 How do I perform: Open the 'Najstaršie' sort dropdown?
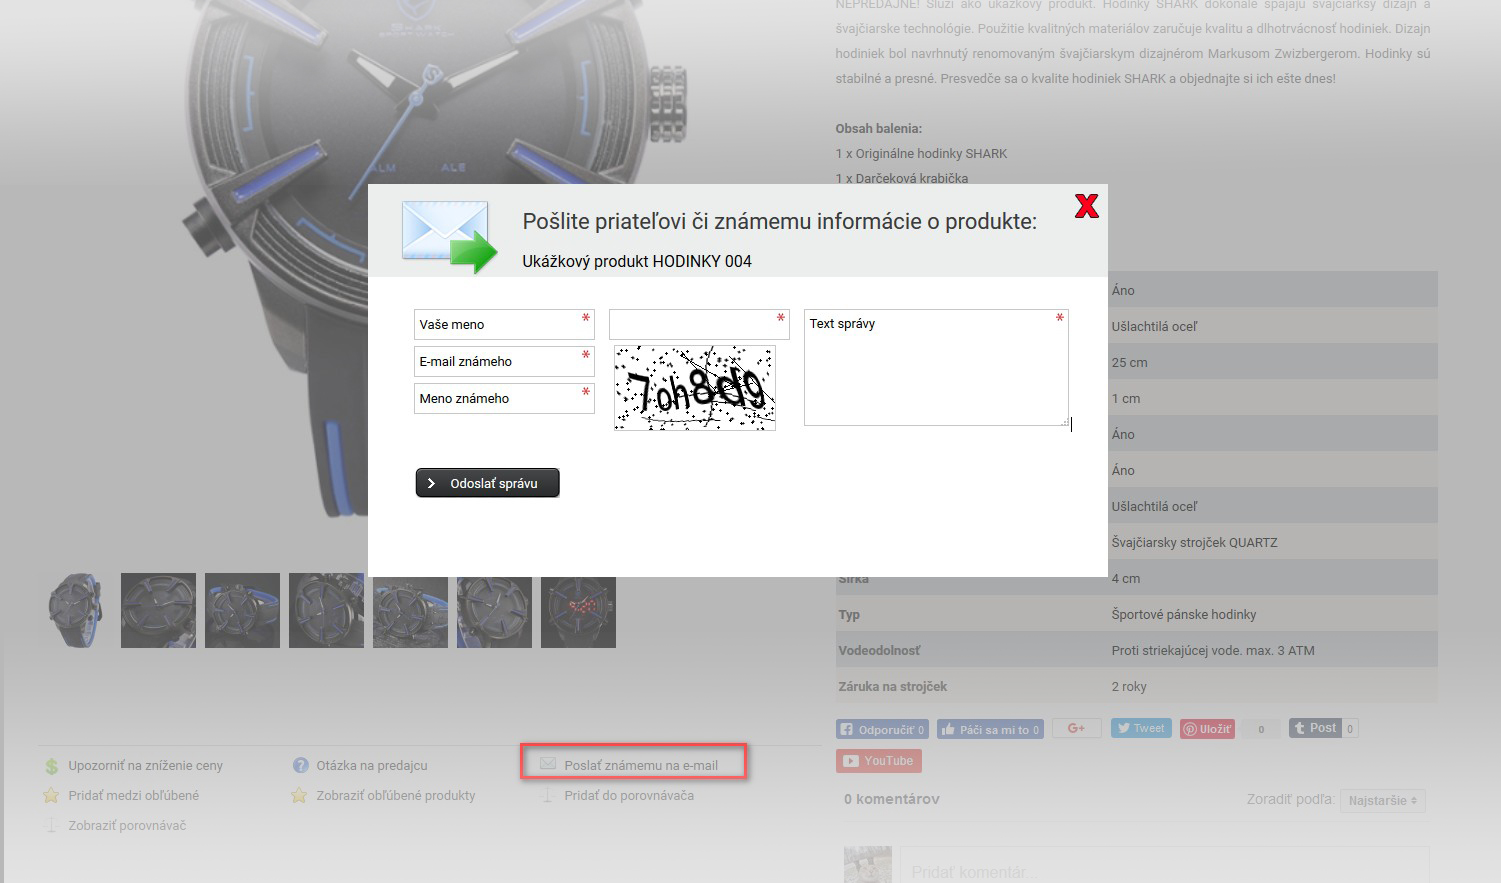1382,801
